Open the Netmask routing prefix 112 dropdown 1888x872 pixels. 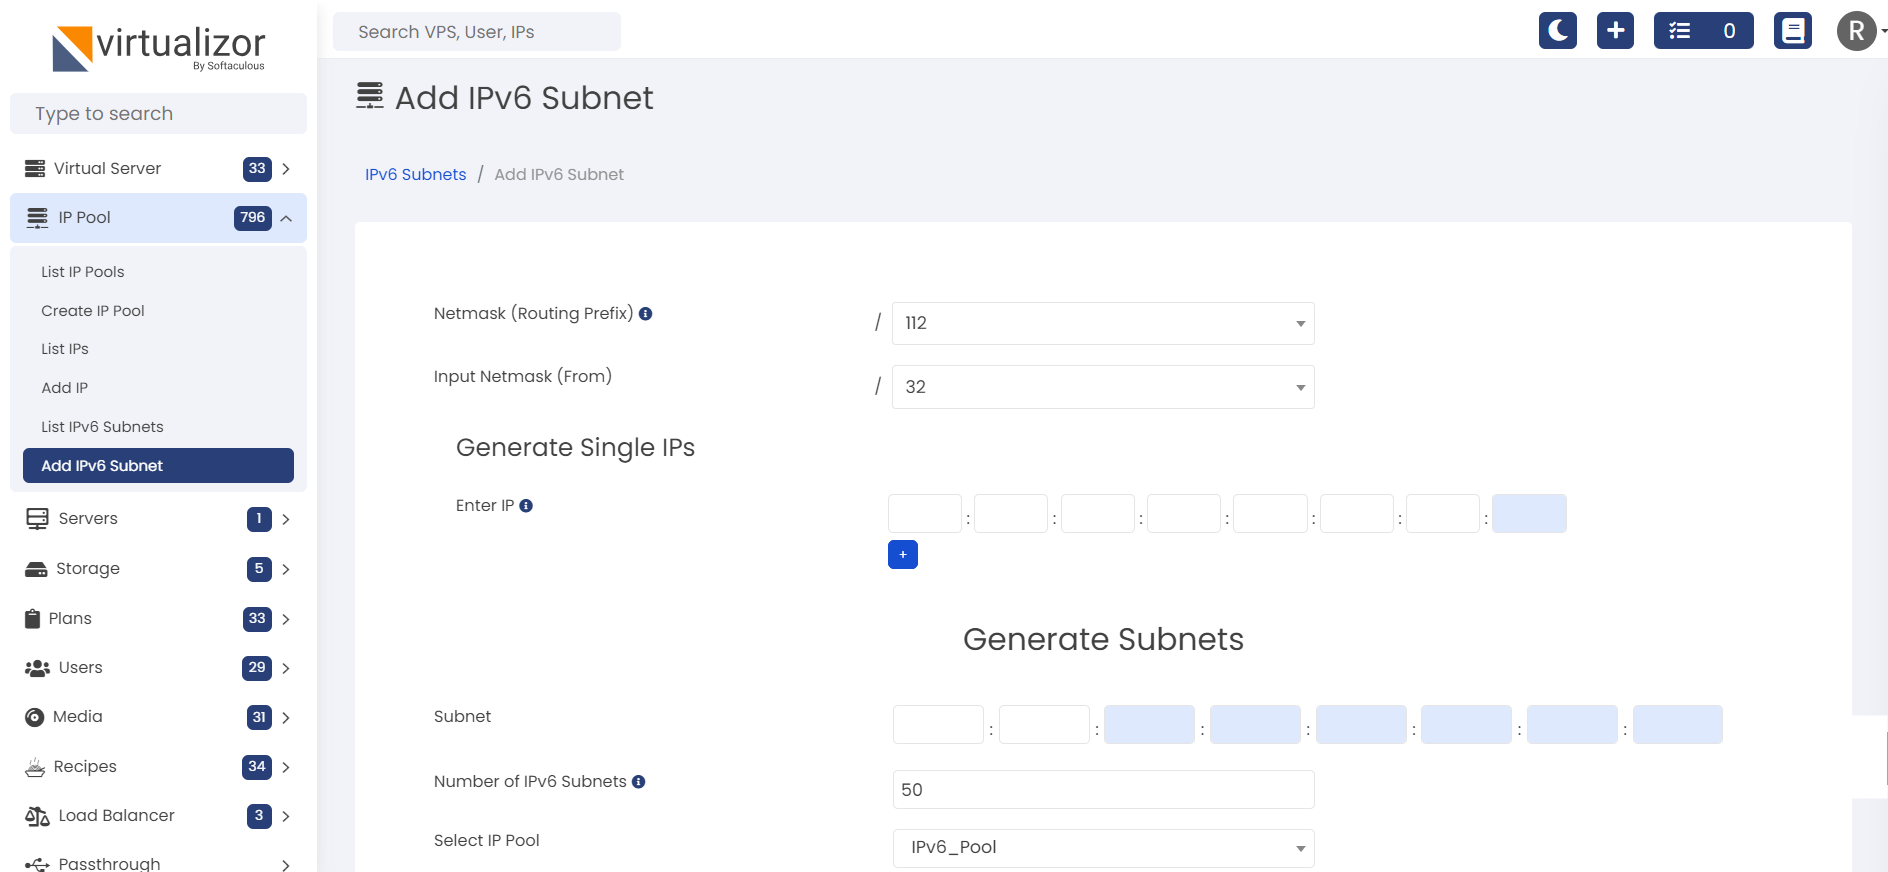coord(1103,323)
